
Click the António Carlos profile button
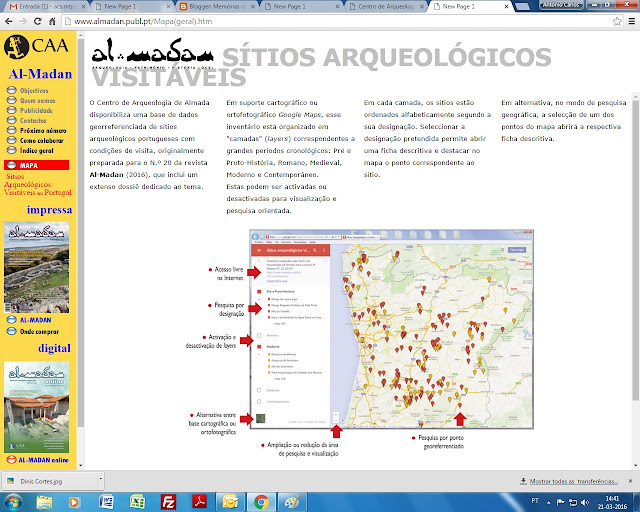[x=561, y=4]
